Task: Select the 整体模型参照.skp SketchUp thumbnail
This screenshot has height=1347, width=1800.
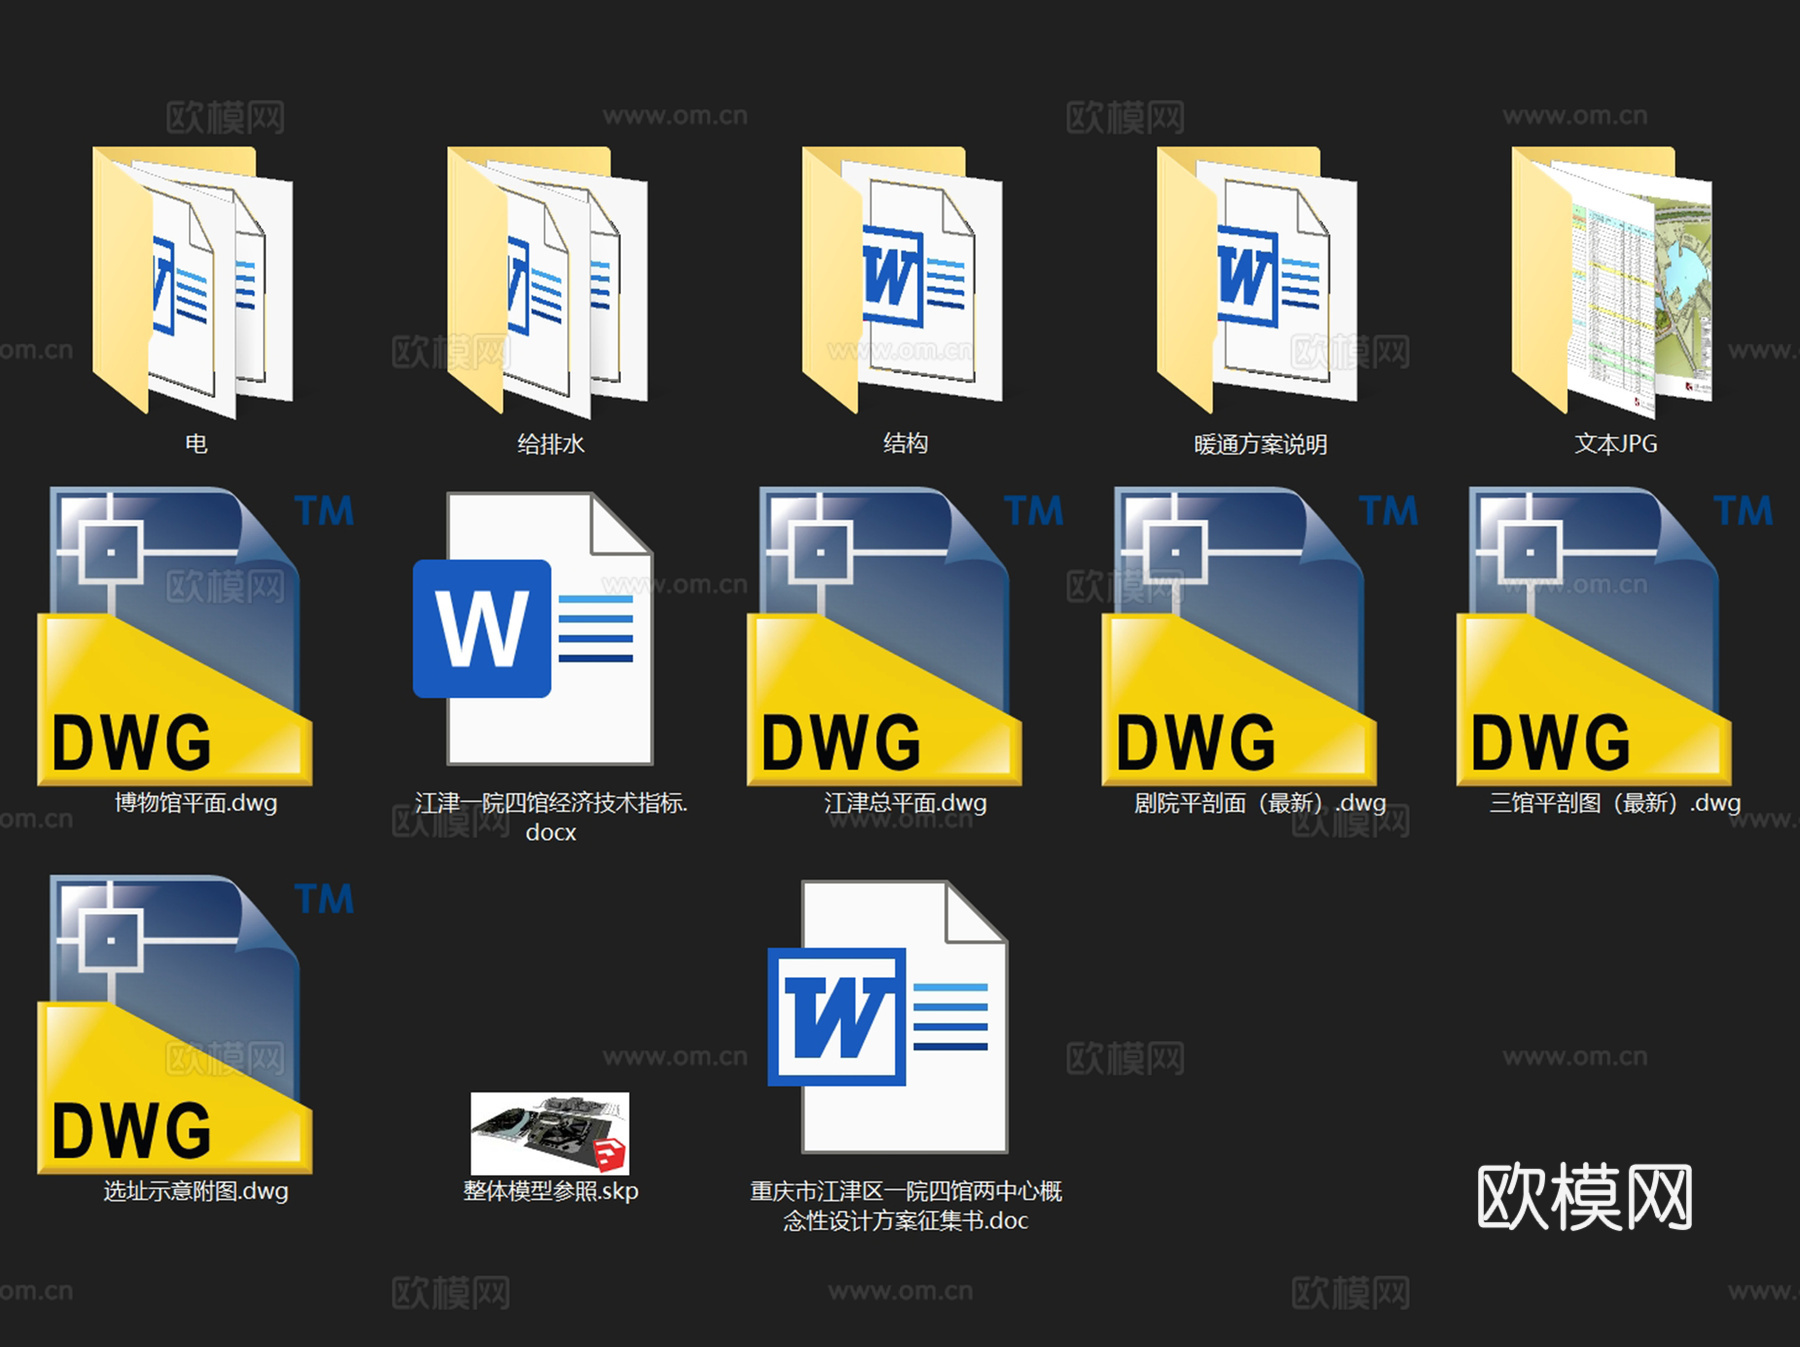Action: pyautogui.click(x=550, y=1133)
